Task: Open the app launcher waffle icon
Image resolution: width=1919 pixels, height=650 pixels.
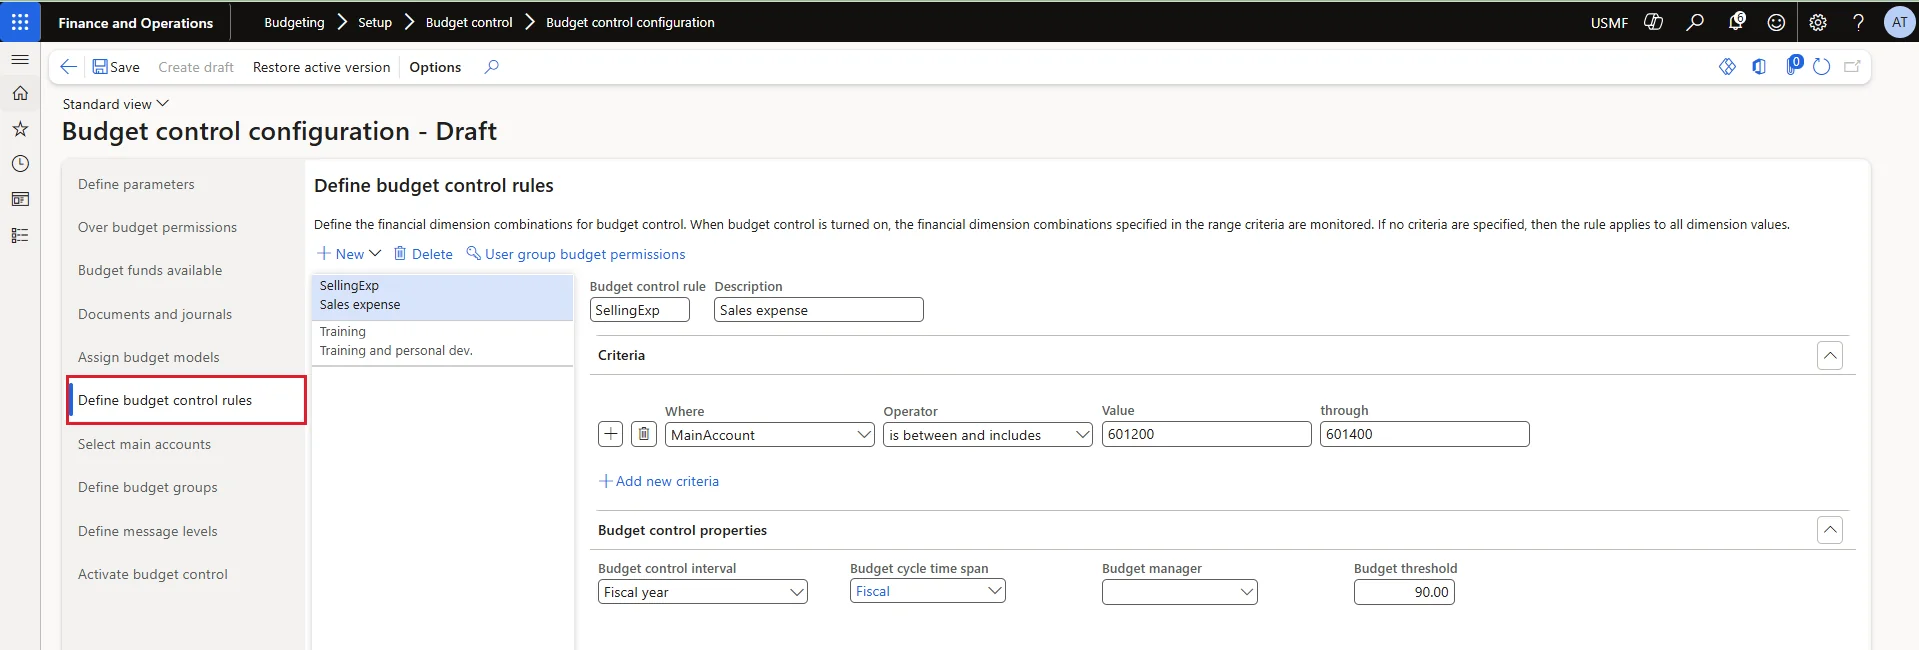Action: (x=20, y=21)
